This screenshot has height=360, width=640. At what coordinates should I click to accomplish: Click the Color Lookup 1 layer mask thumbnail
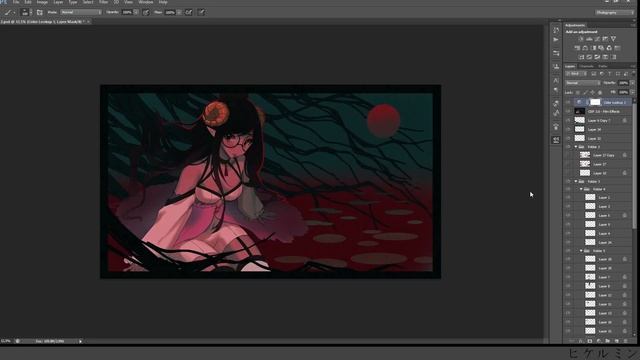(595, 102)
